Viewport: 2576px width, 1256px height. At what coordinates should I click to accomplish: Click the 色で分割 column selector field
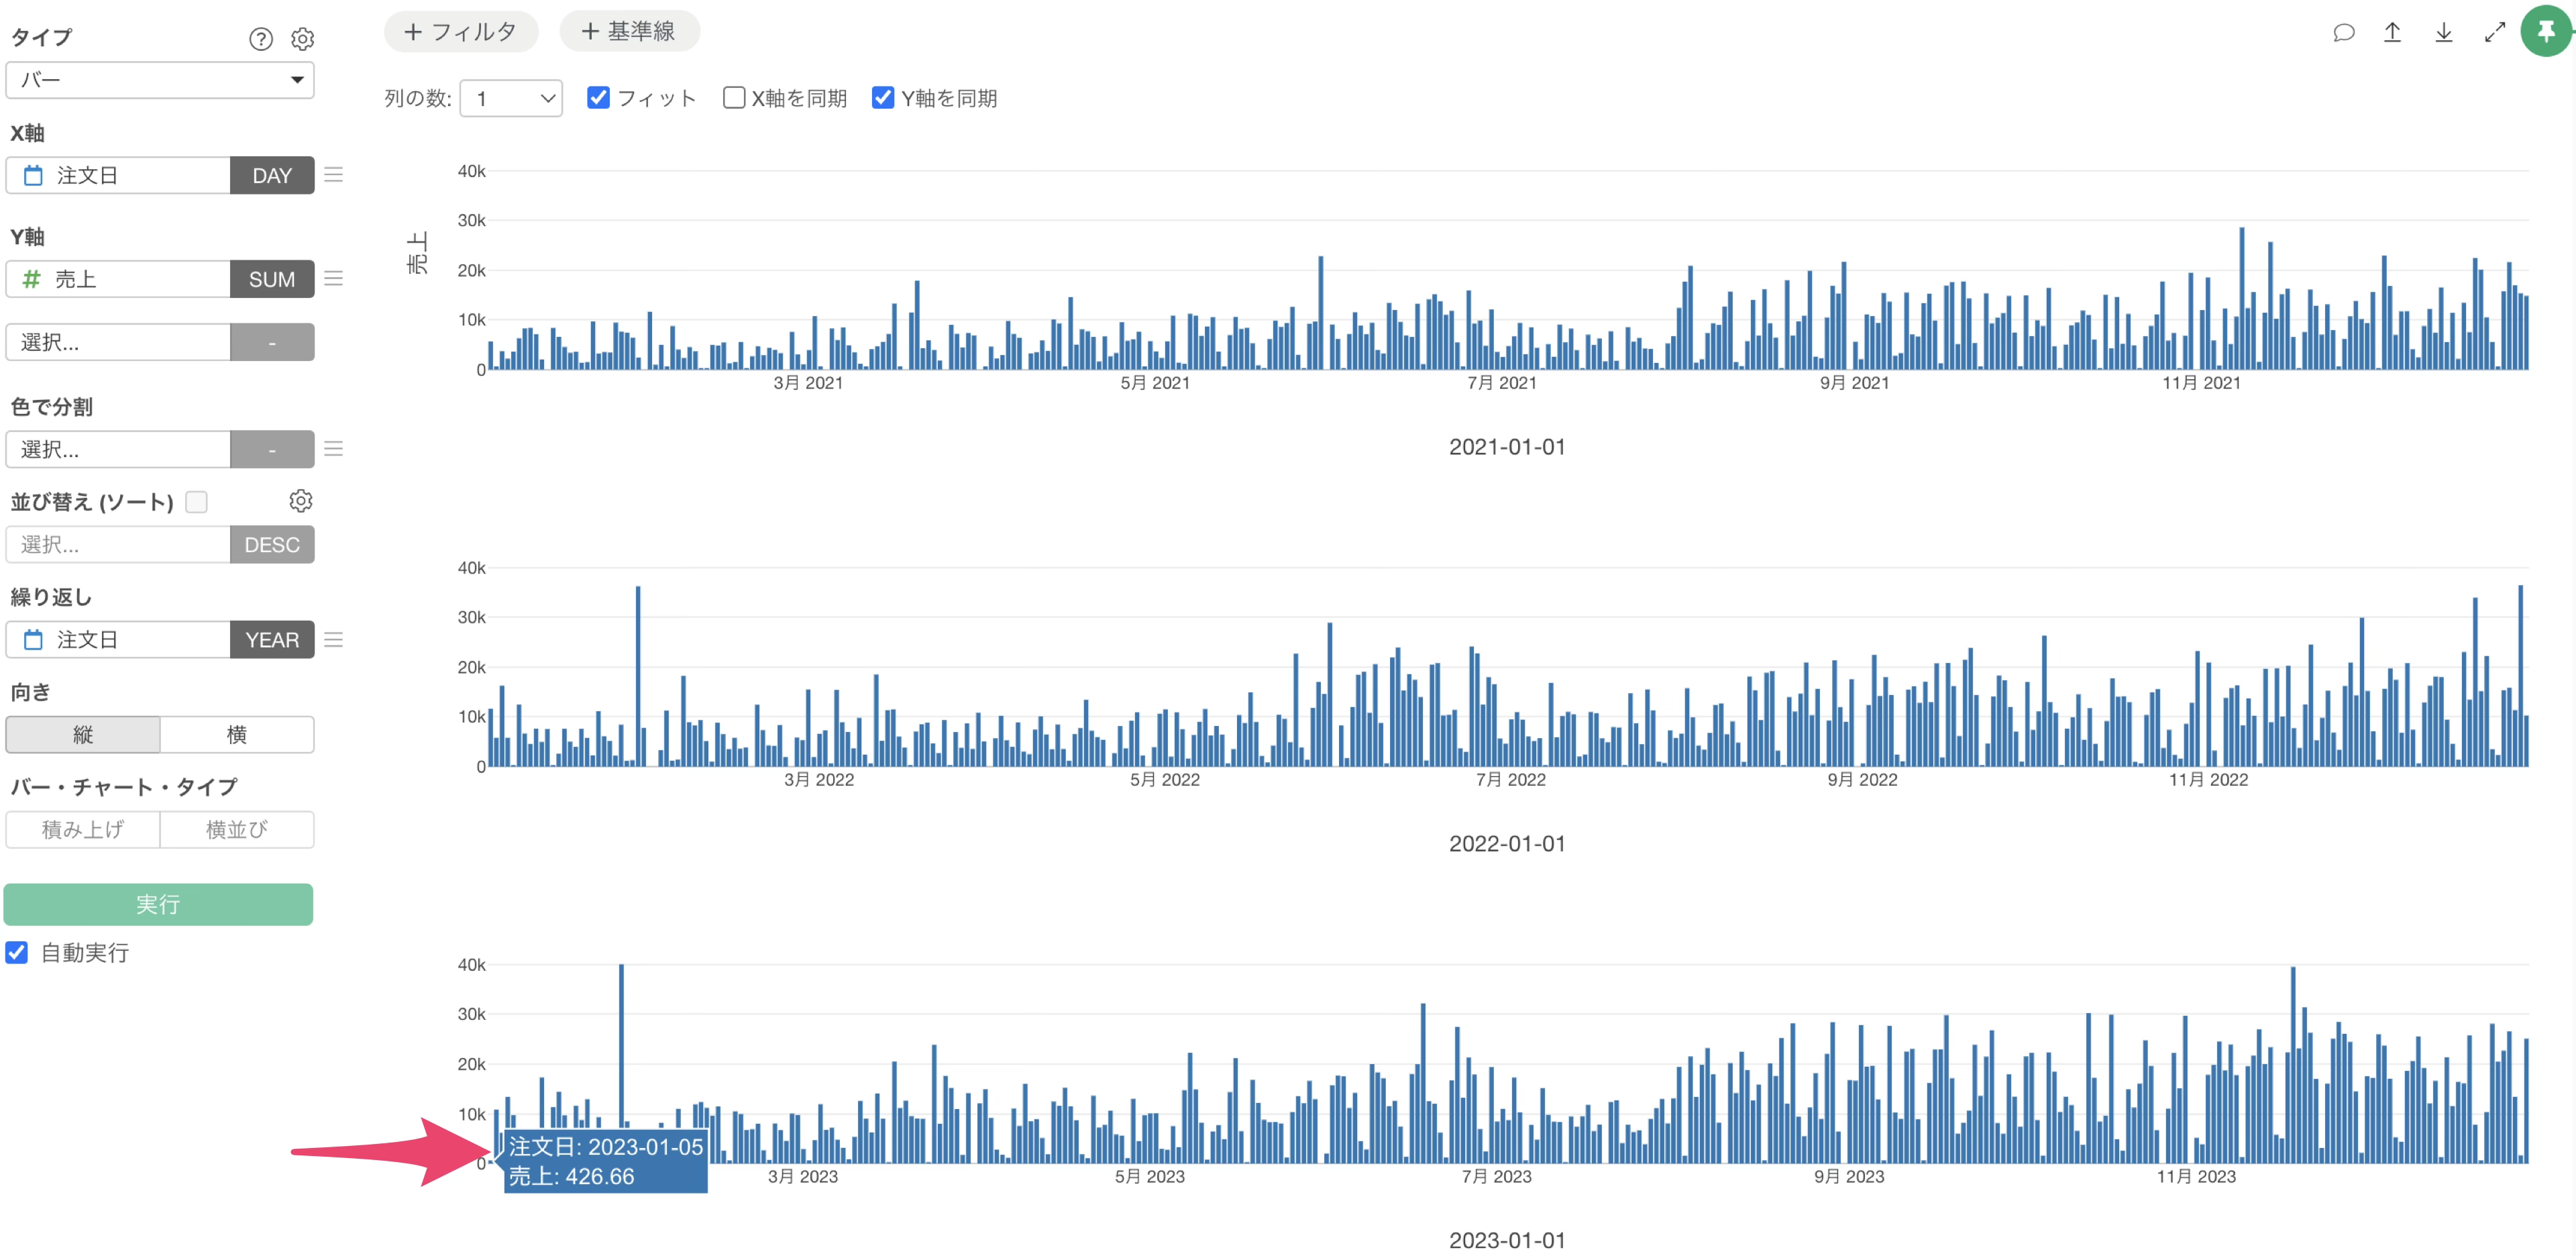[118, 449]
